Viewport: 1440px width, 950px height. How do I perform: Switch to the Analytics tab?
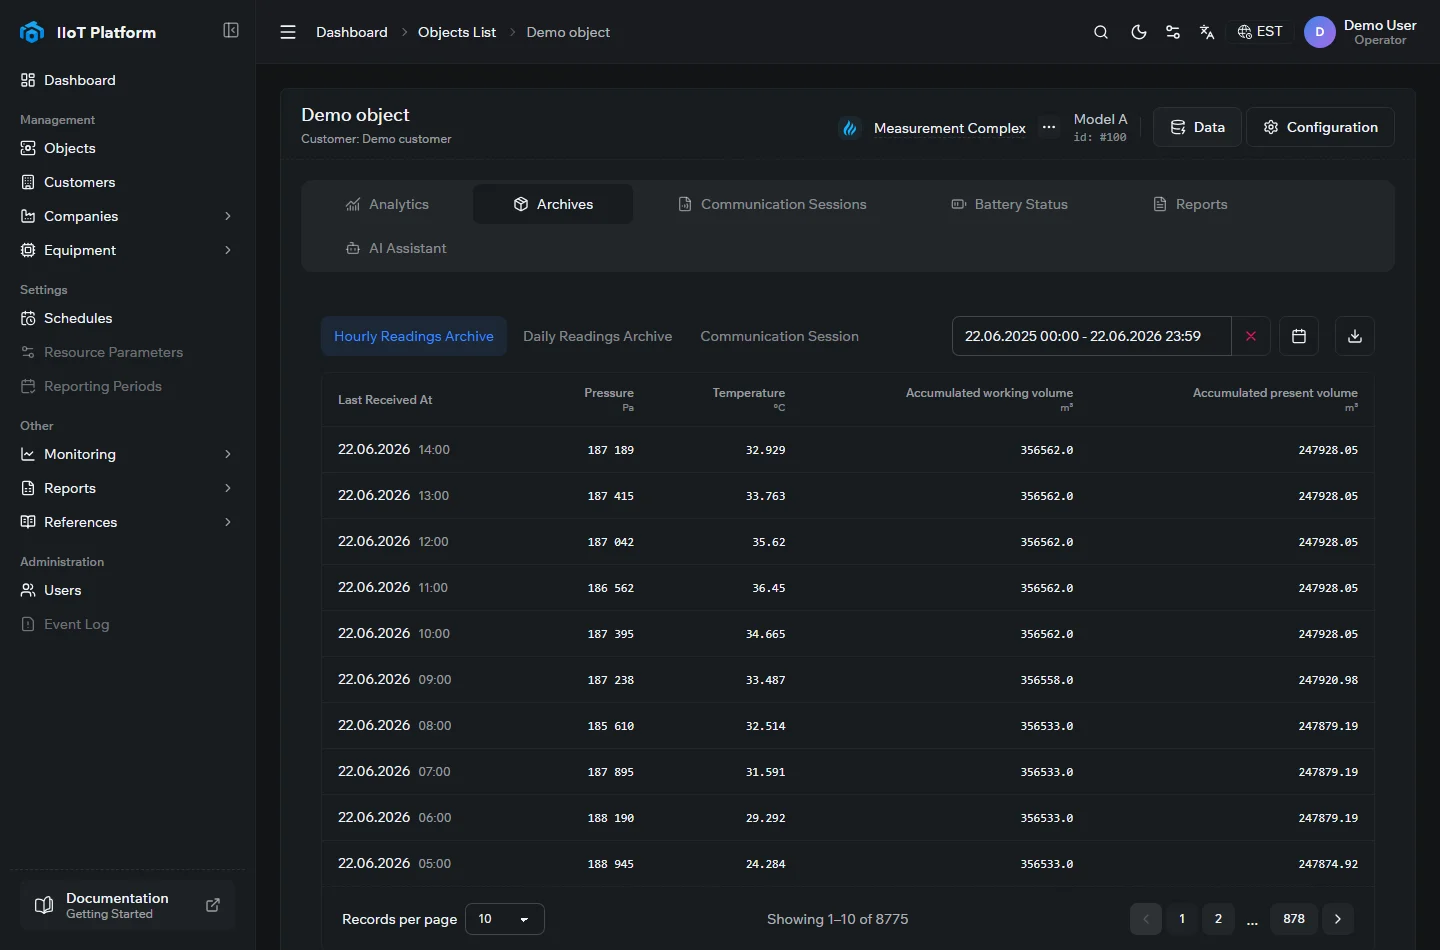387,204
